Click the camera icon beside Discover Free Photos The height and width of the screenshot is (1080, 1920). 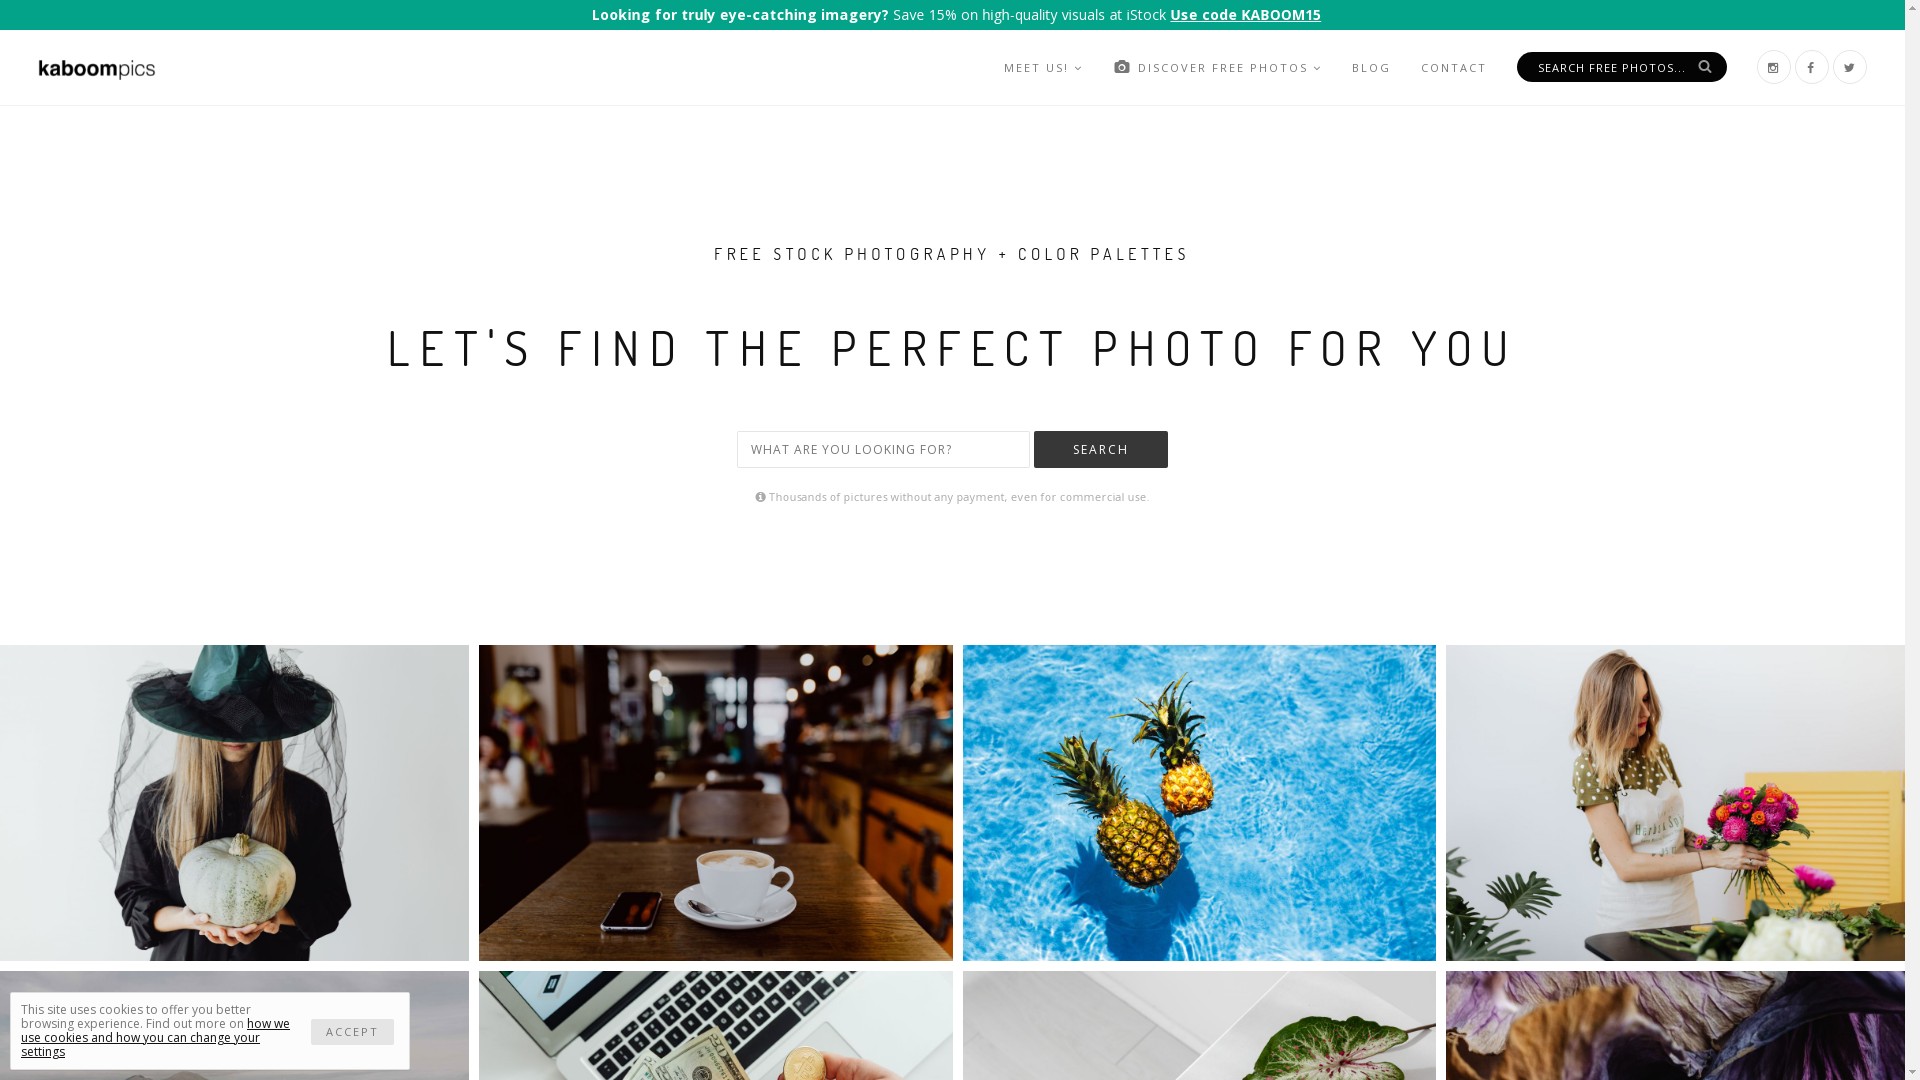[1122, 67]
